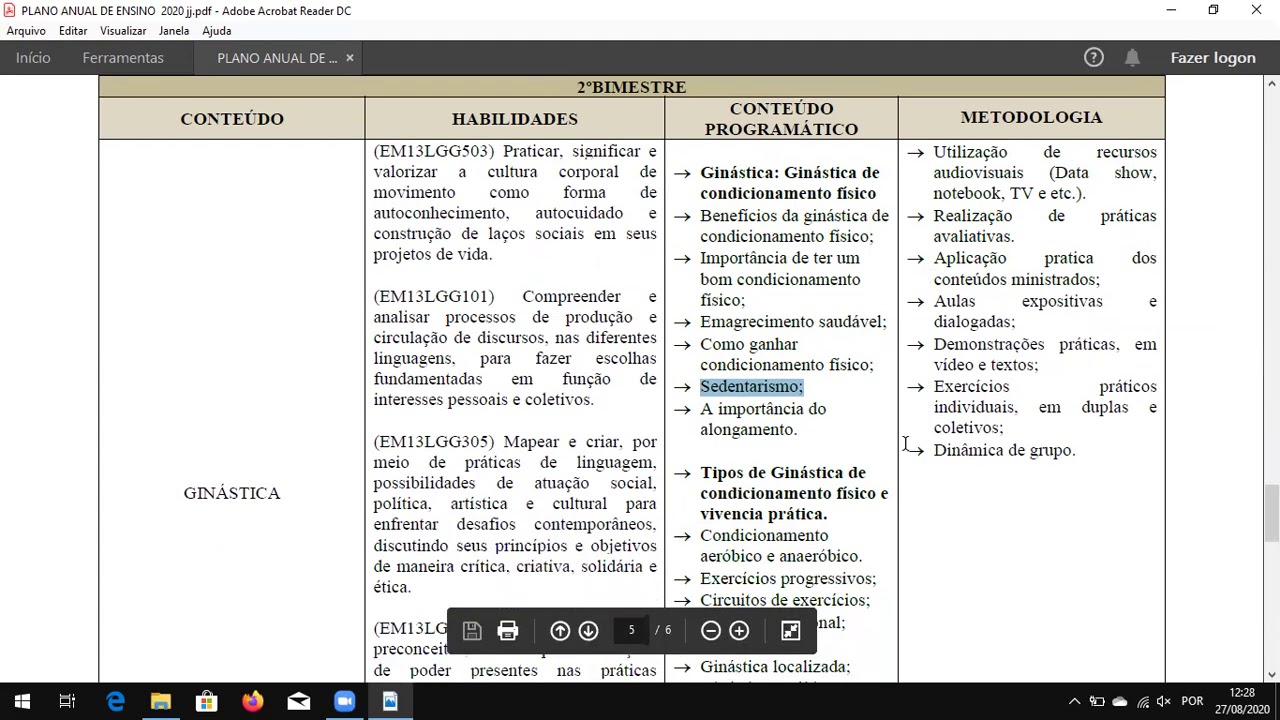The height and width of the screenshot is (720, 1280).
Task: Click the POR language indicator
Action: (x=1193, y=702)
